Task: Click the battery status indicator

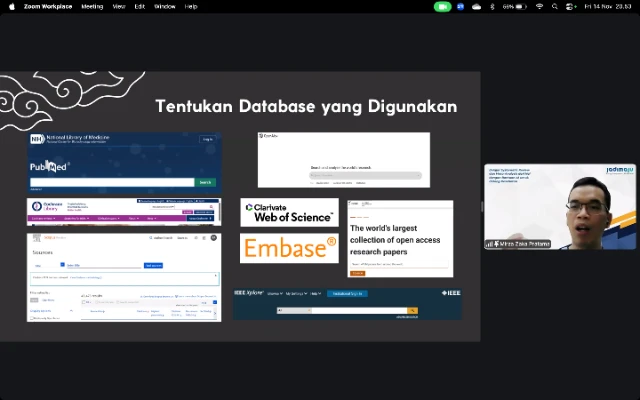Action: [x=515, y=7]
